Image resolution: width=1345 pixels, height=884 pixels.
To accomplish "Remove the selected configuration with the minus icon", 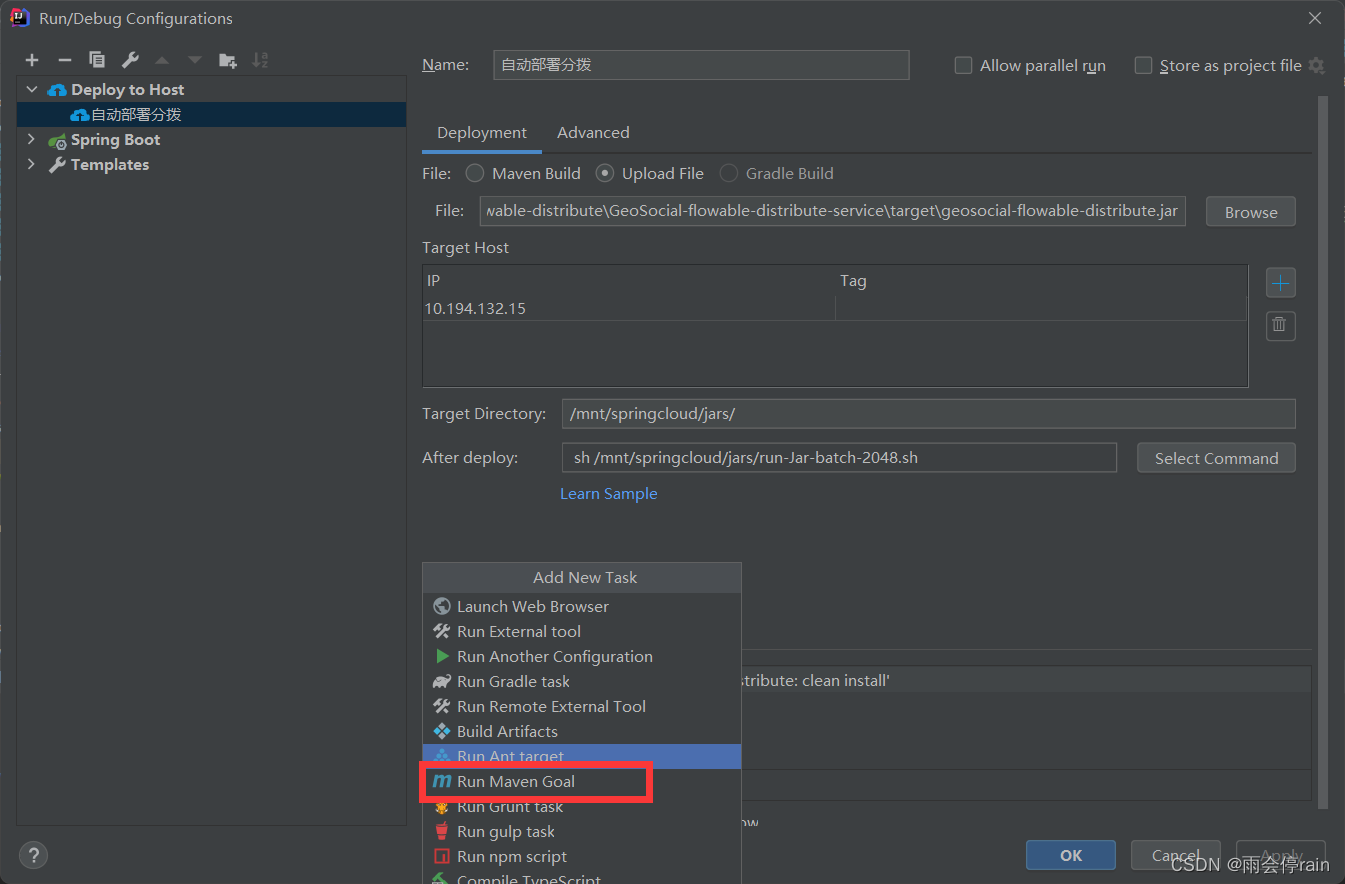I will pyautogui.click(x=64, y=60).
